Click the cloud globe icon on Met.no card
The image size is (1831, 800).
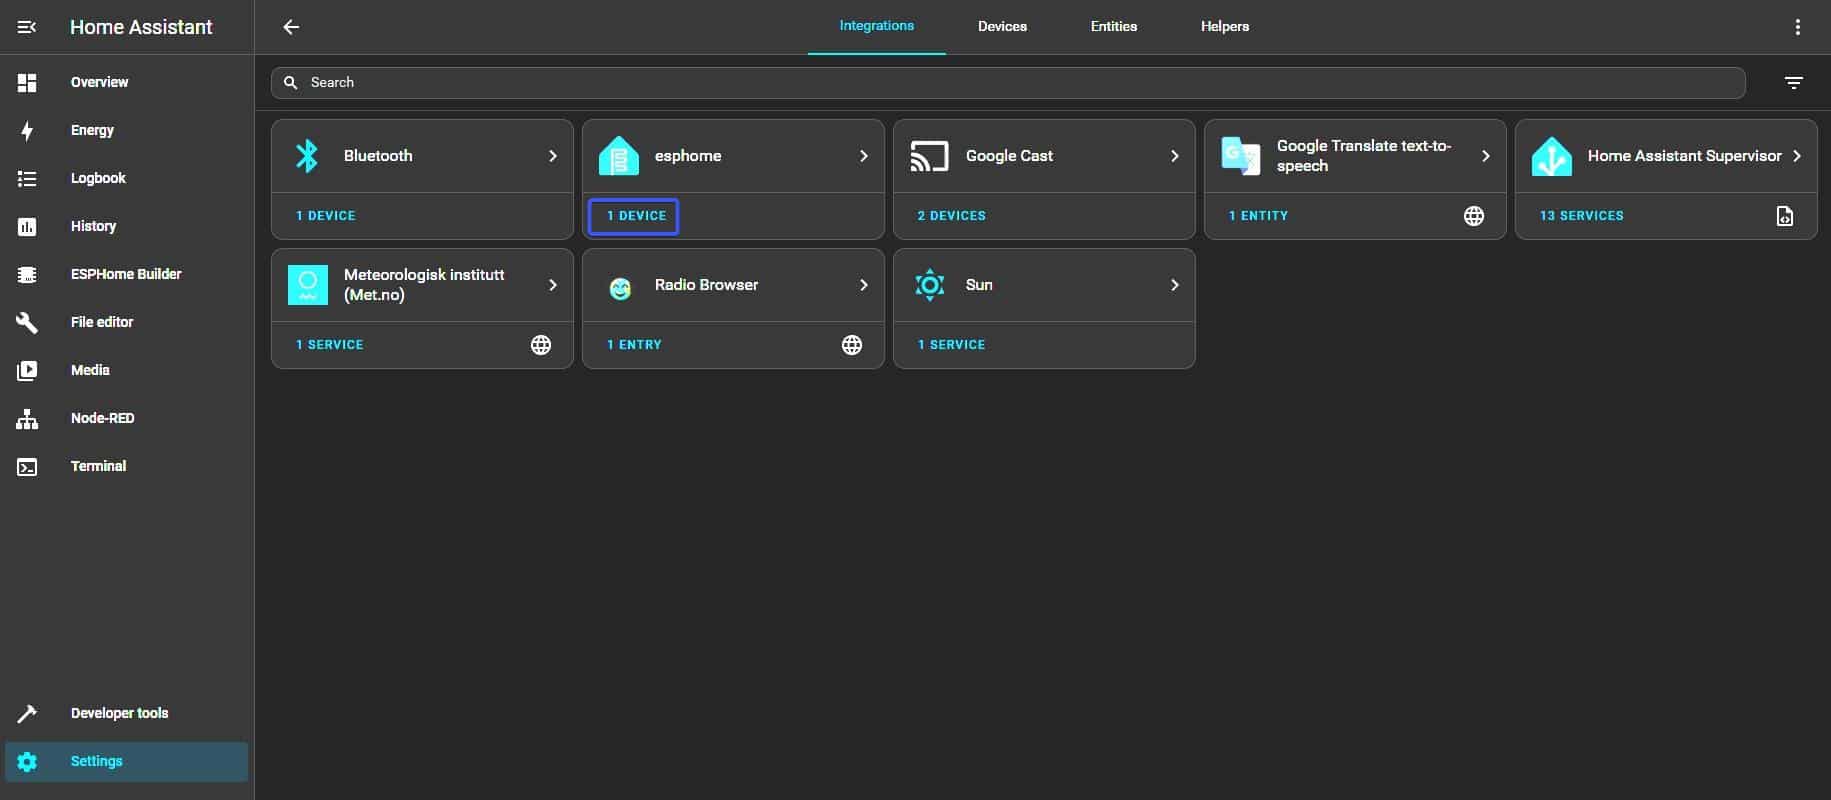[x=541, y=345]
